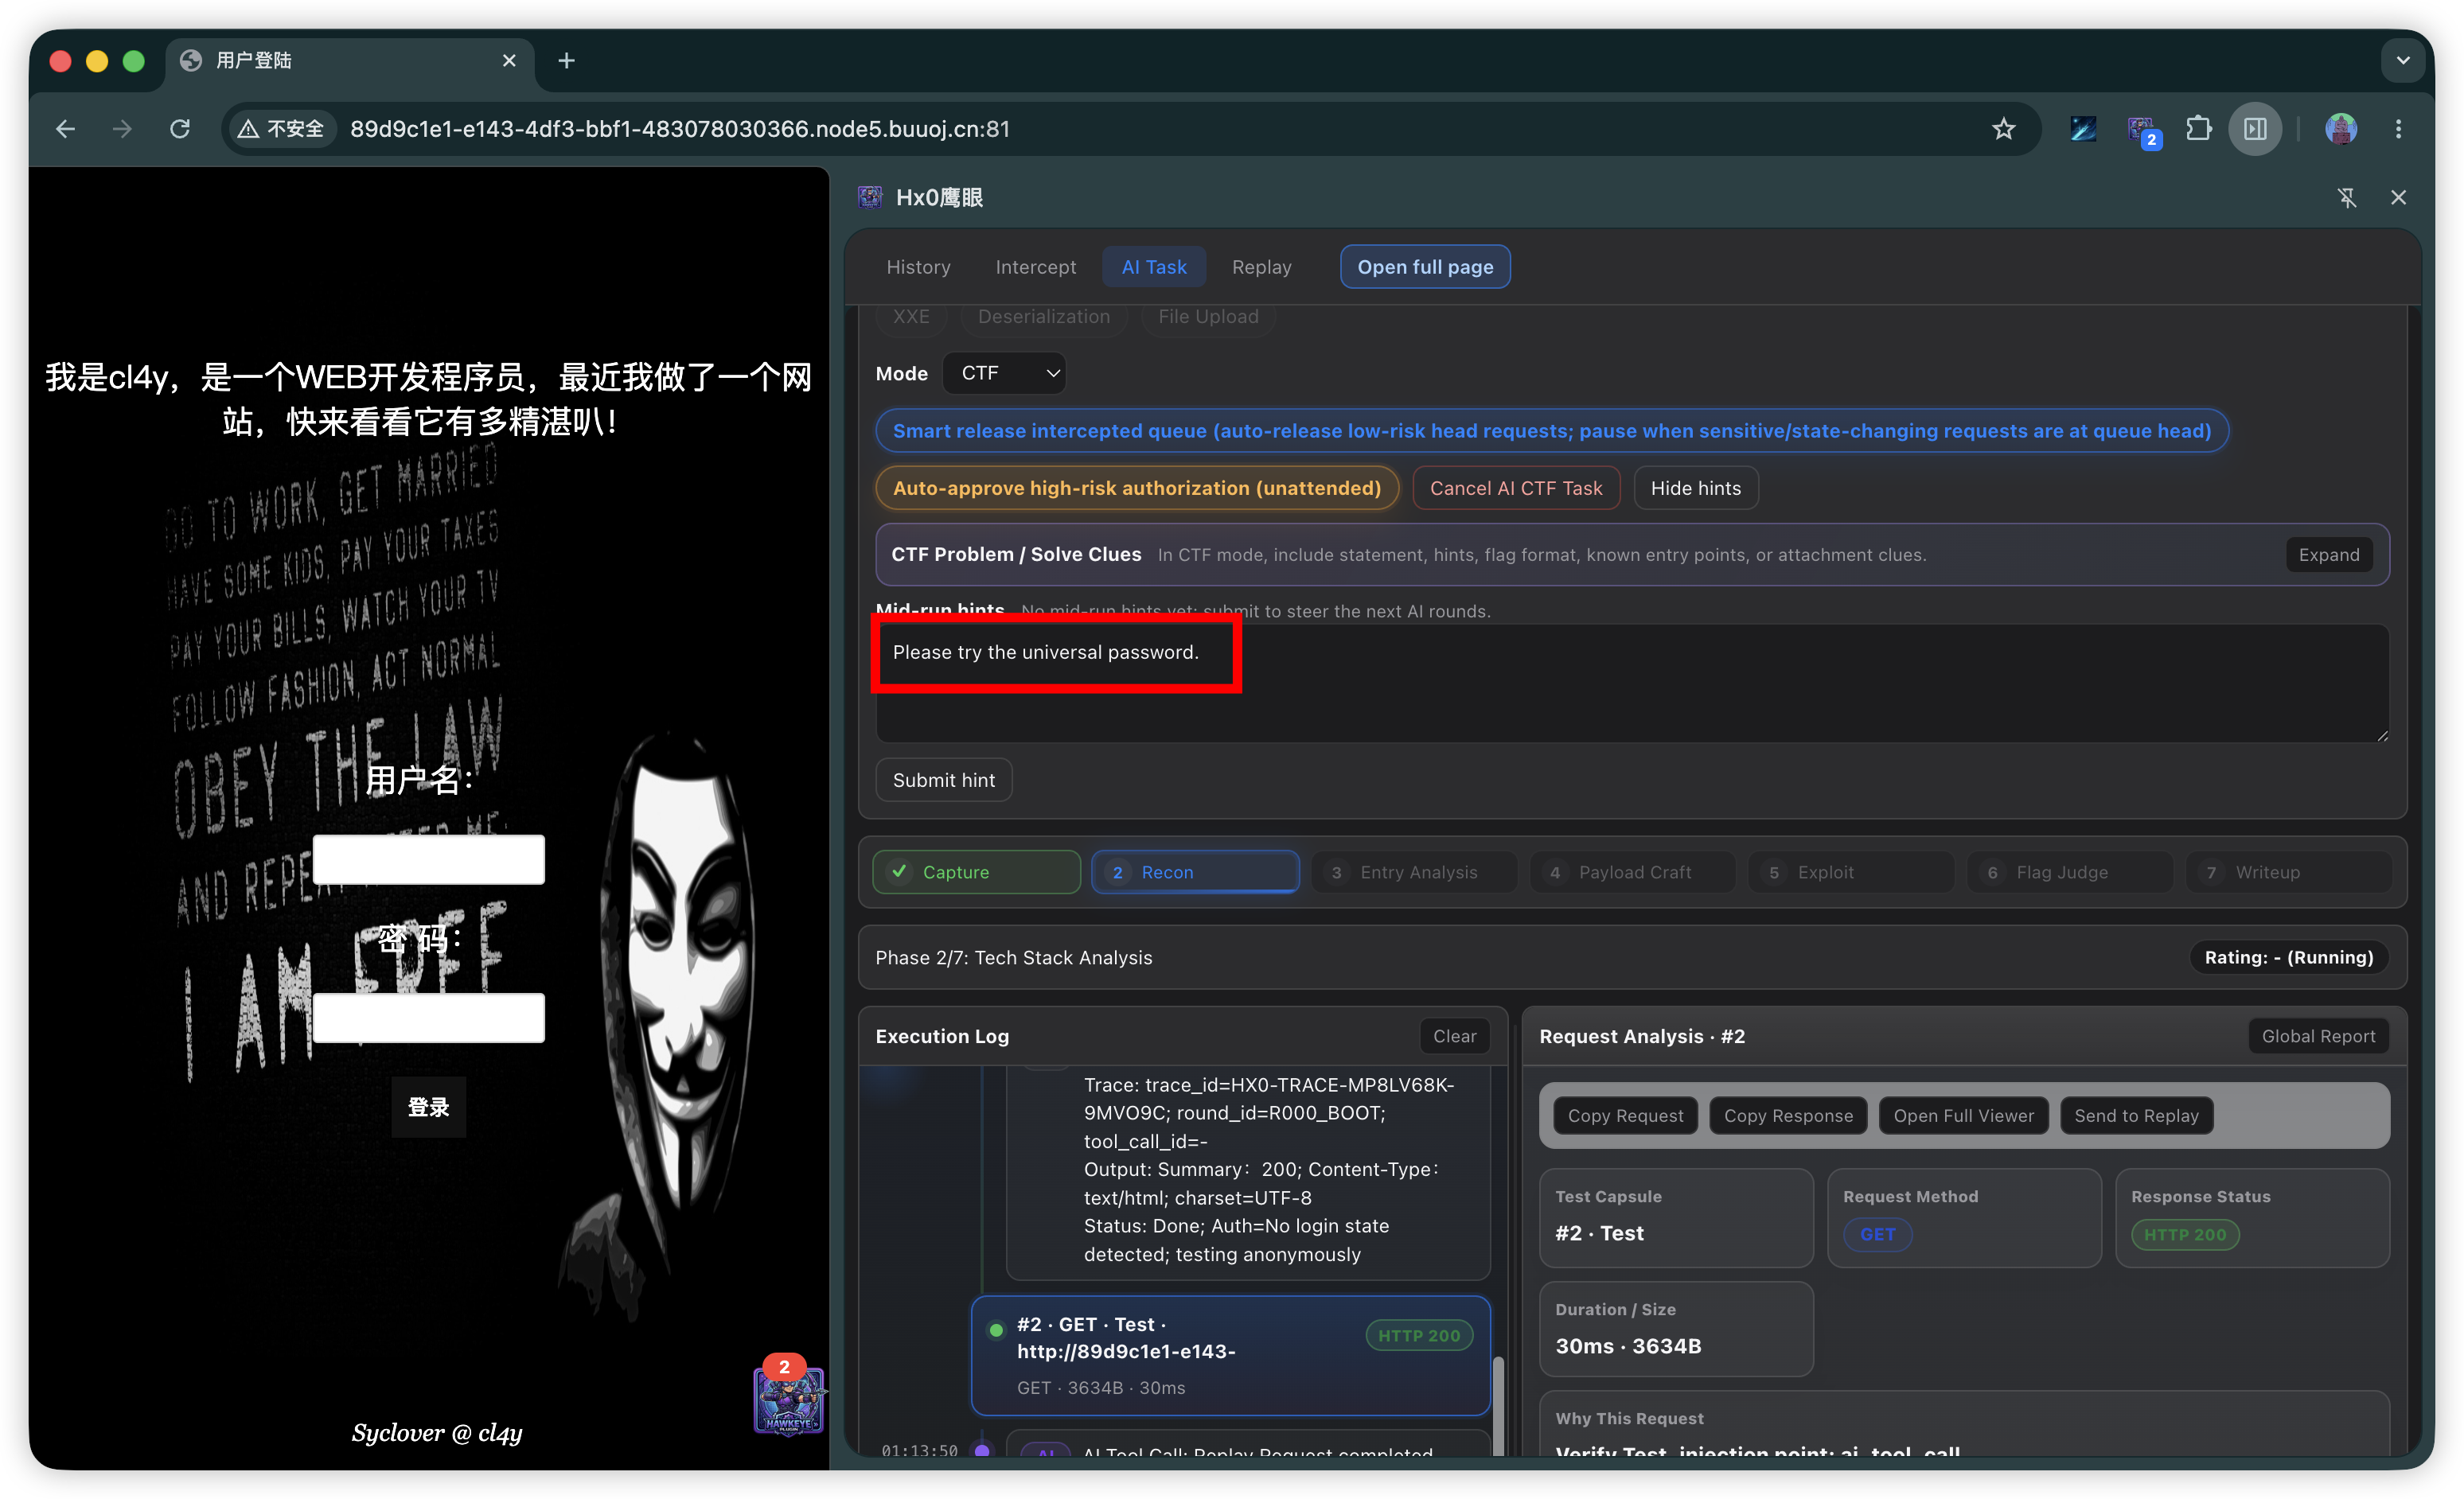
Task: Open a new browser tab
Action: tap(566, 61)
